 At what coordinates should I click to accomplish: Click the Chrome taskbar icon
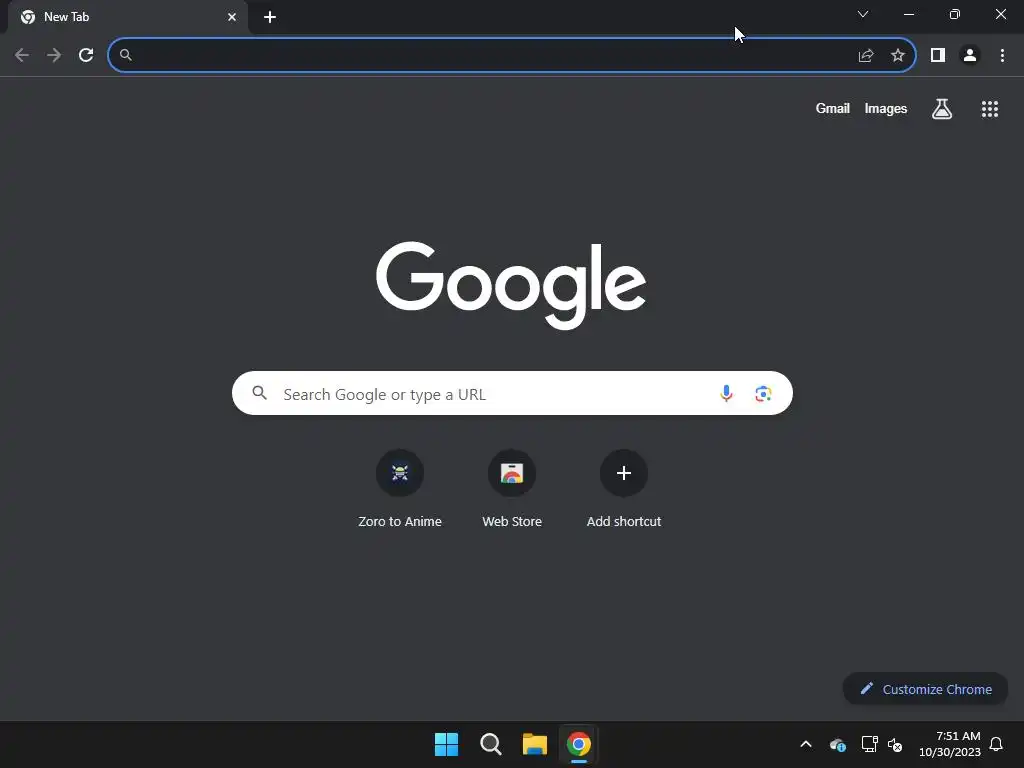(x=579, y=744)
